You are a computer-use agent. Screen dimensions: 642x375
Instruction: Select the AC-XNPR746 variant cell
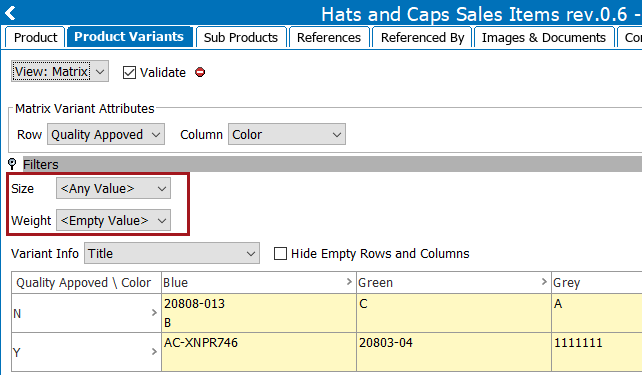[x=259, y=352]
